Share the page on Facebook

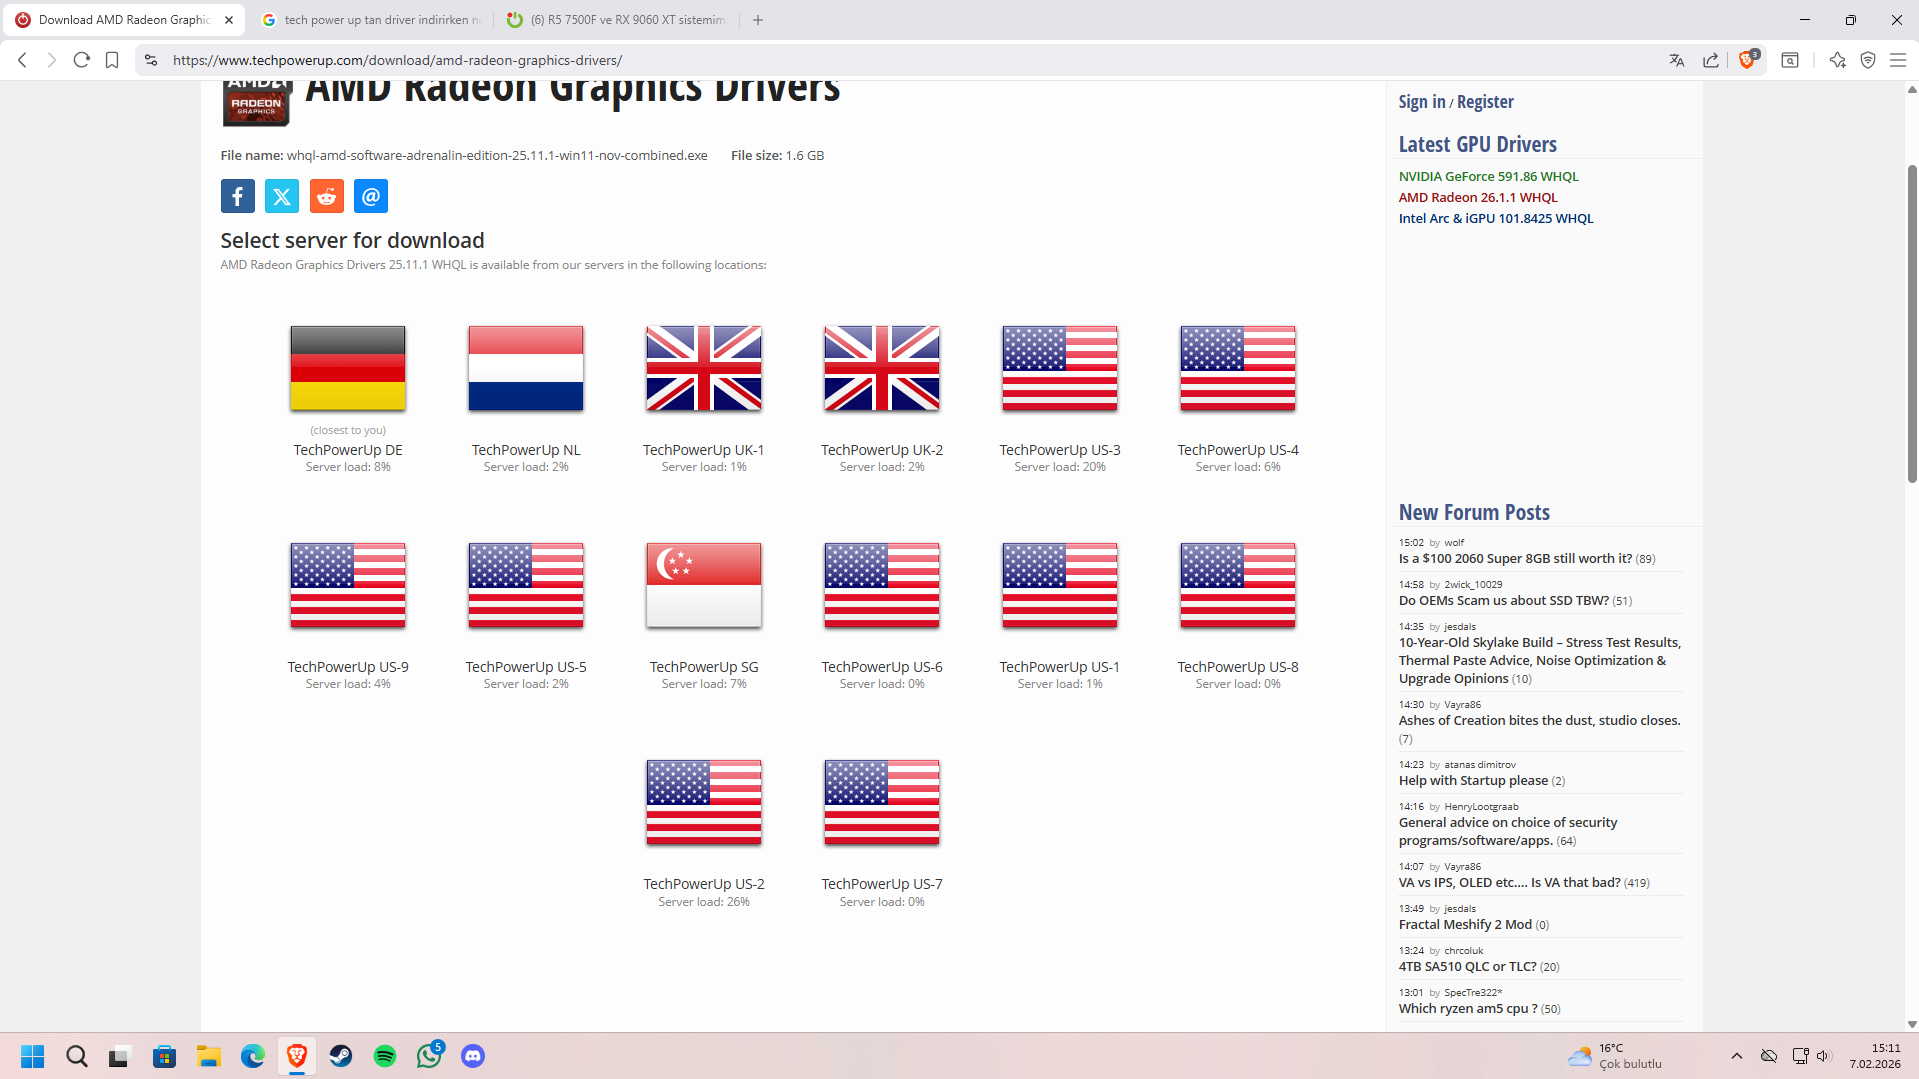(x=238, y=196)
